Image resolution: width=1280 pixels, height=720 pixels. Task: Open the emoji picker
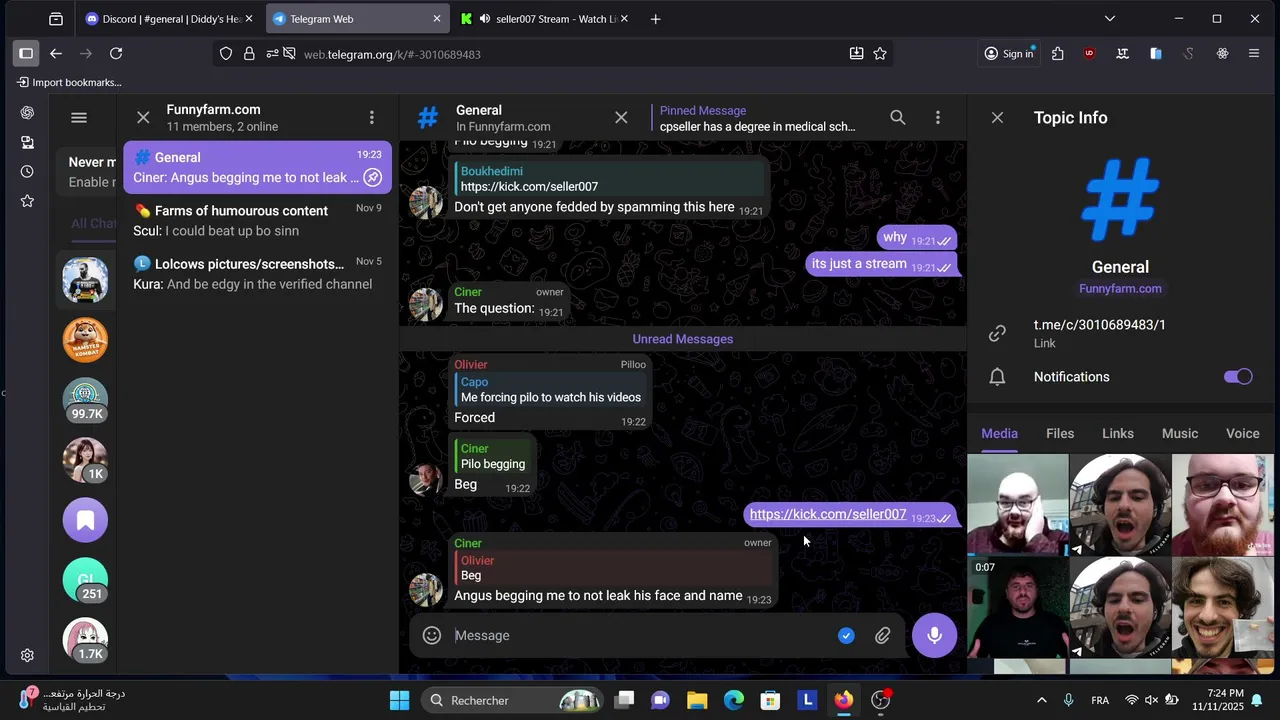click(x=432, y=635)
